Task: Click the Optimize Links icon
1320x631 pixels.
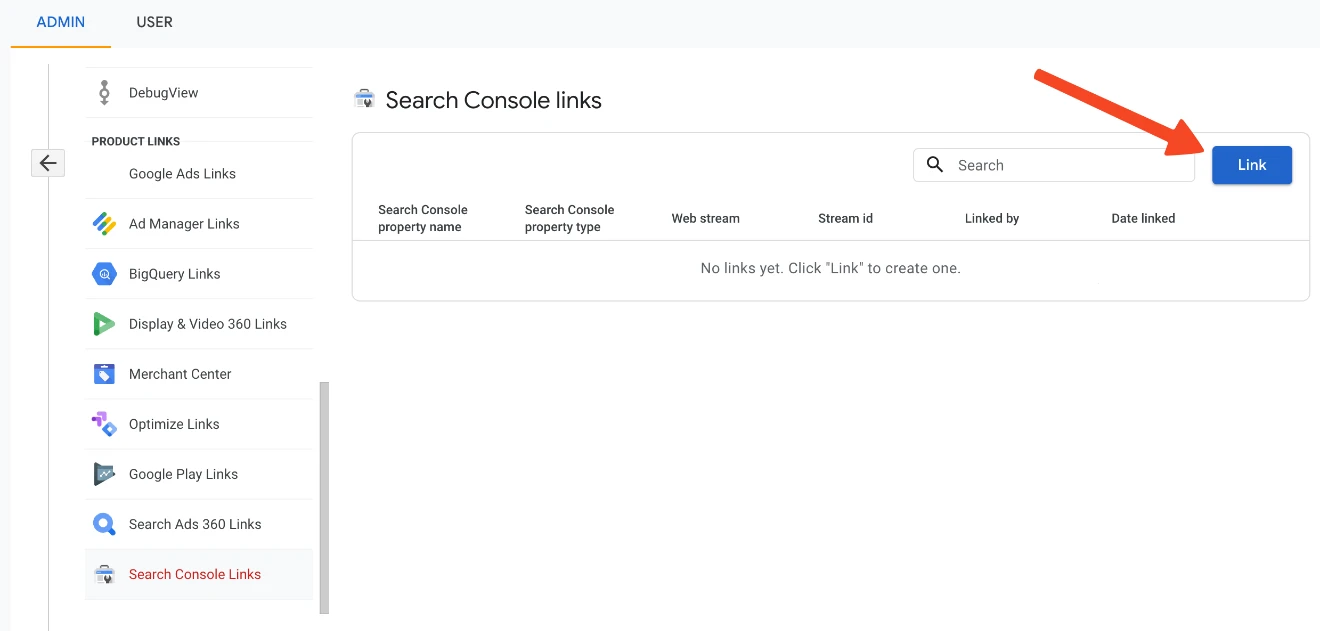Action: (x=104, y=424)
